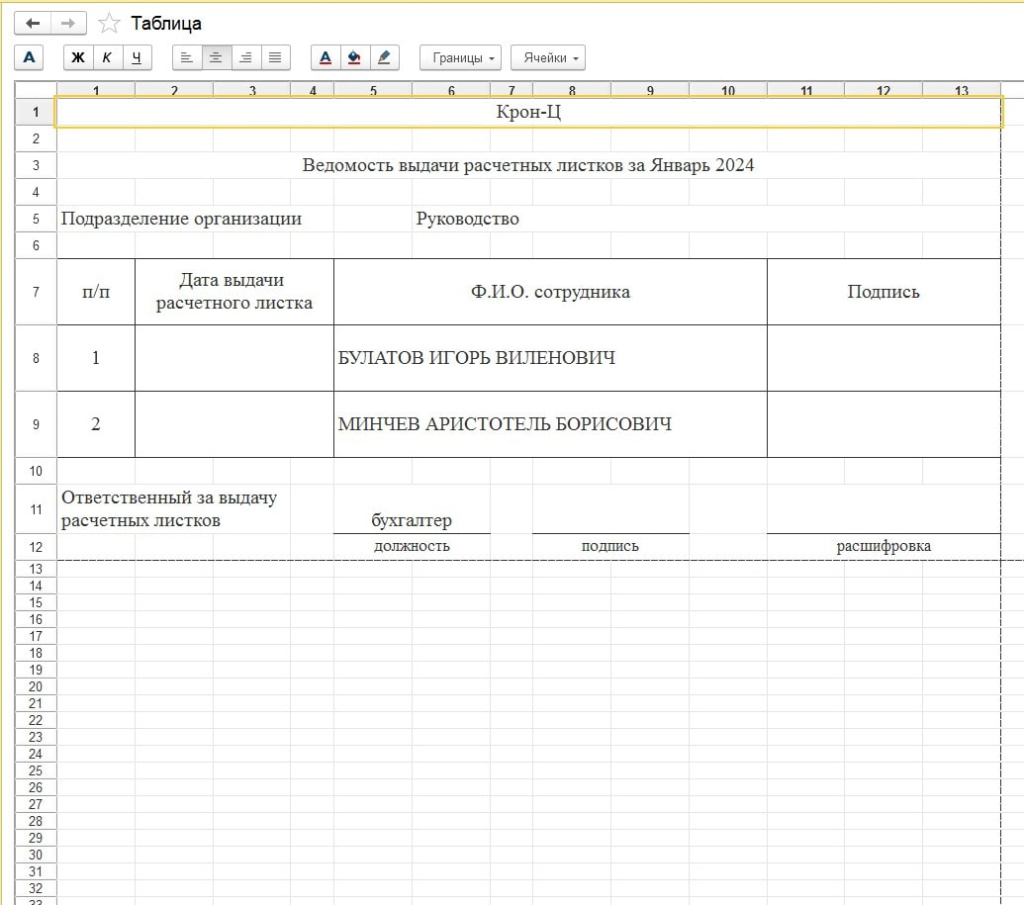Open the Границы dropdown
Image resolution: width=1024 pixels, height=905 pixels.
460,57
